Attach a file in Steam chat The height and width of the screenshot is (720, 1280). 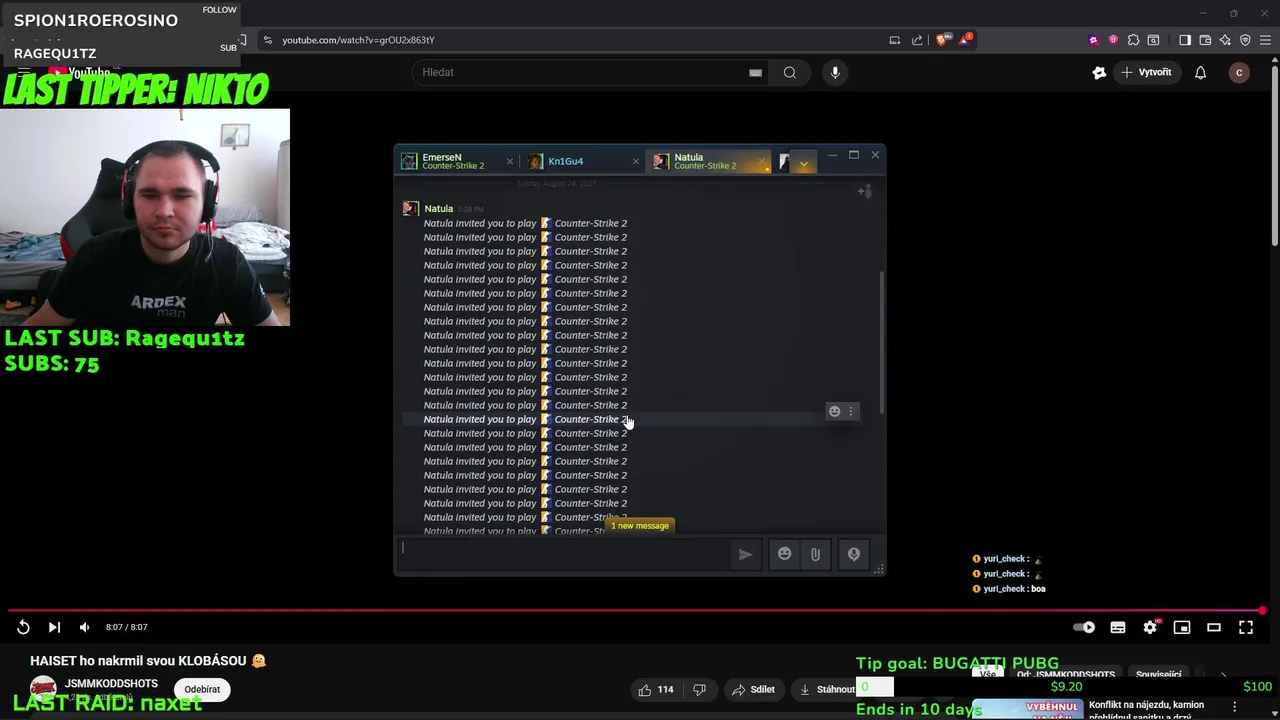[x=815, y=554]
